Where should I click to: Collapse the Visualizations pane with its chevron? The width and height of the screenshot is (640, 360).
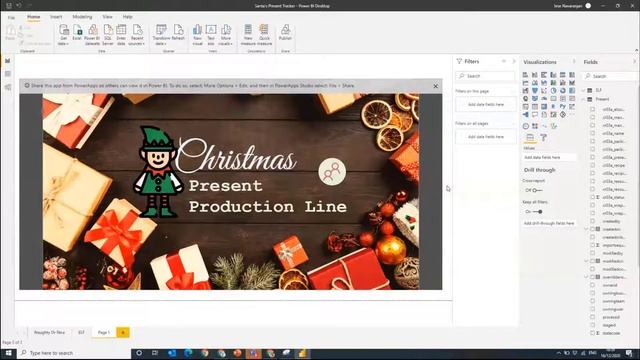tap(574, 62)
